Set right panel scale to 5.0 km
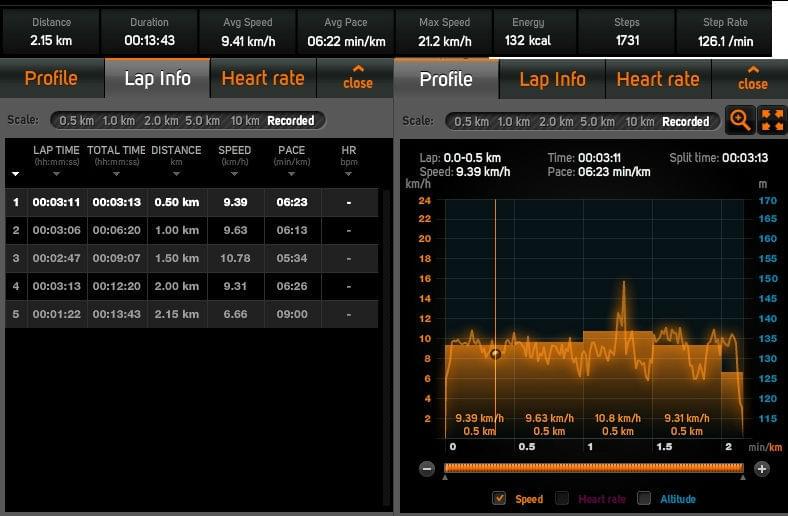The height and width of the screenshot is (516, 788). 597,121
